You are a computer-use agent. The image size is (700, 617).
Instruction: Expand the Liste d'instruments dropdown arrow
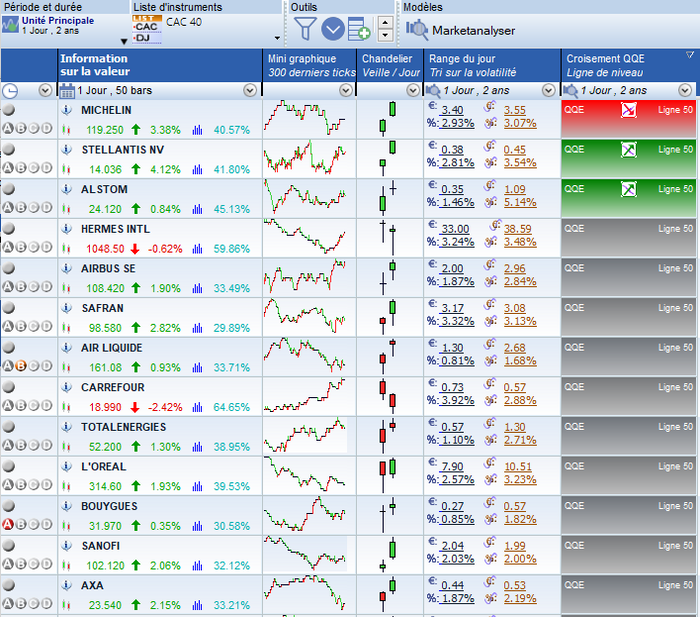click(x=277, y=38)
